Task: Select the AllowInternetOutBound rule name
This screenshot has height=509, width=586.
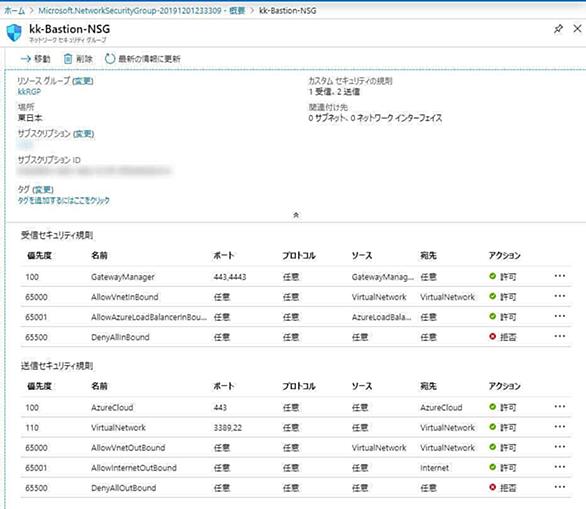Action: [x=133, y=468]
